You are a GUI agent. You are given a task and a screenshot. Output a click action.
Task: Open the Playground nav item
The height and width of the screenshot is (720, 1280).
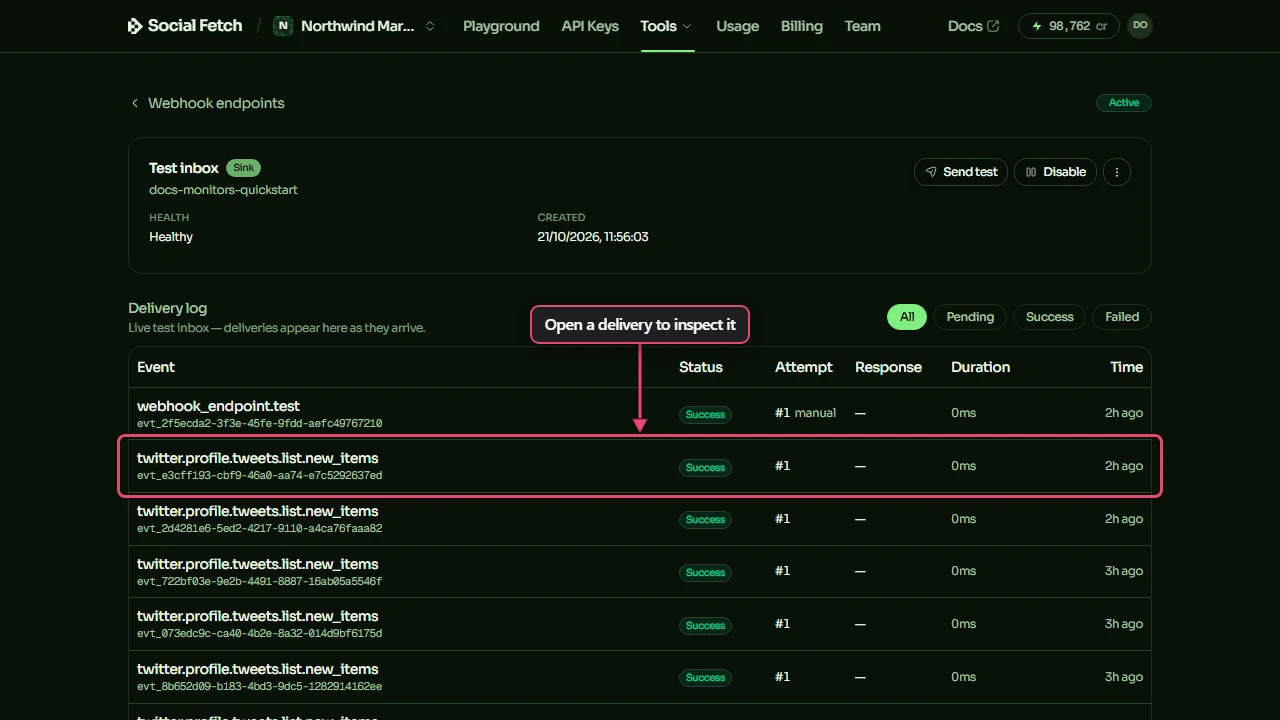[x=501, y=26]
